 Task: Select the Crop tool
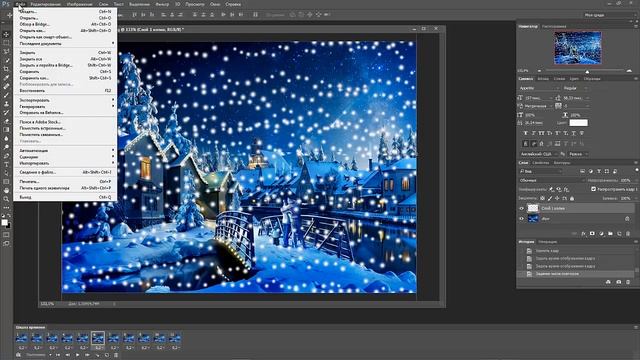click(6, 69)
